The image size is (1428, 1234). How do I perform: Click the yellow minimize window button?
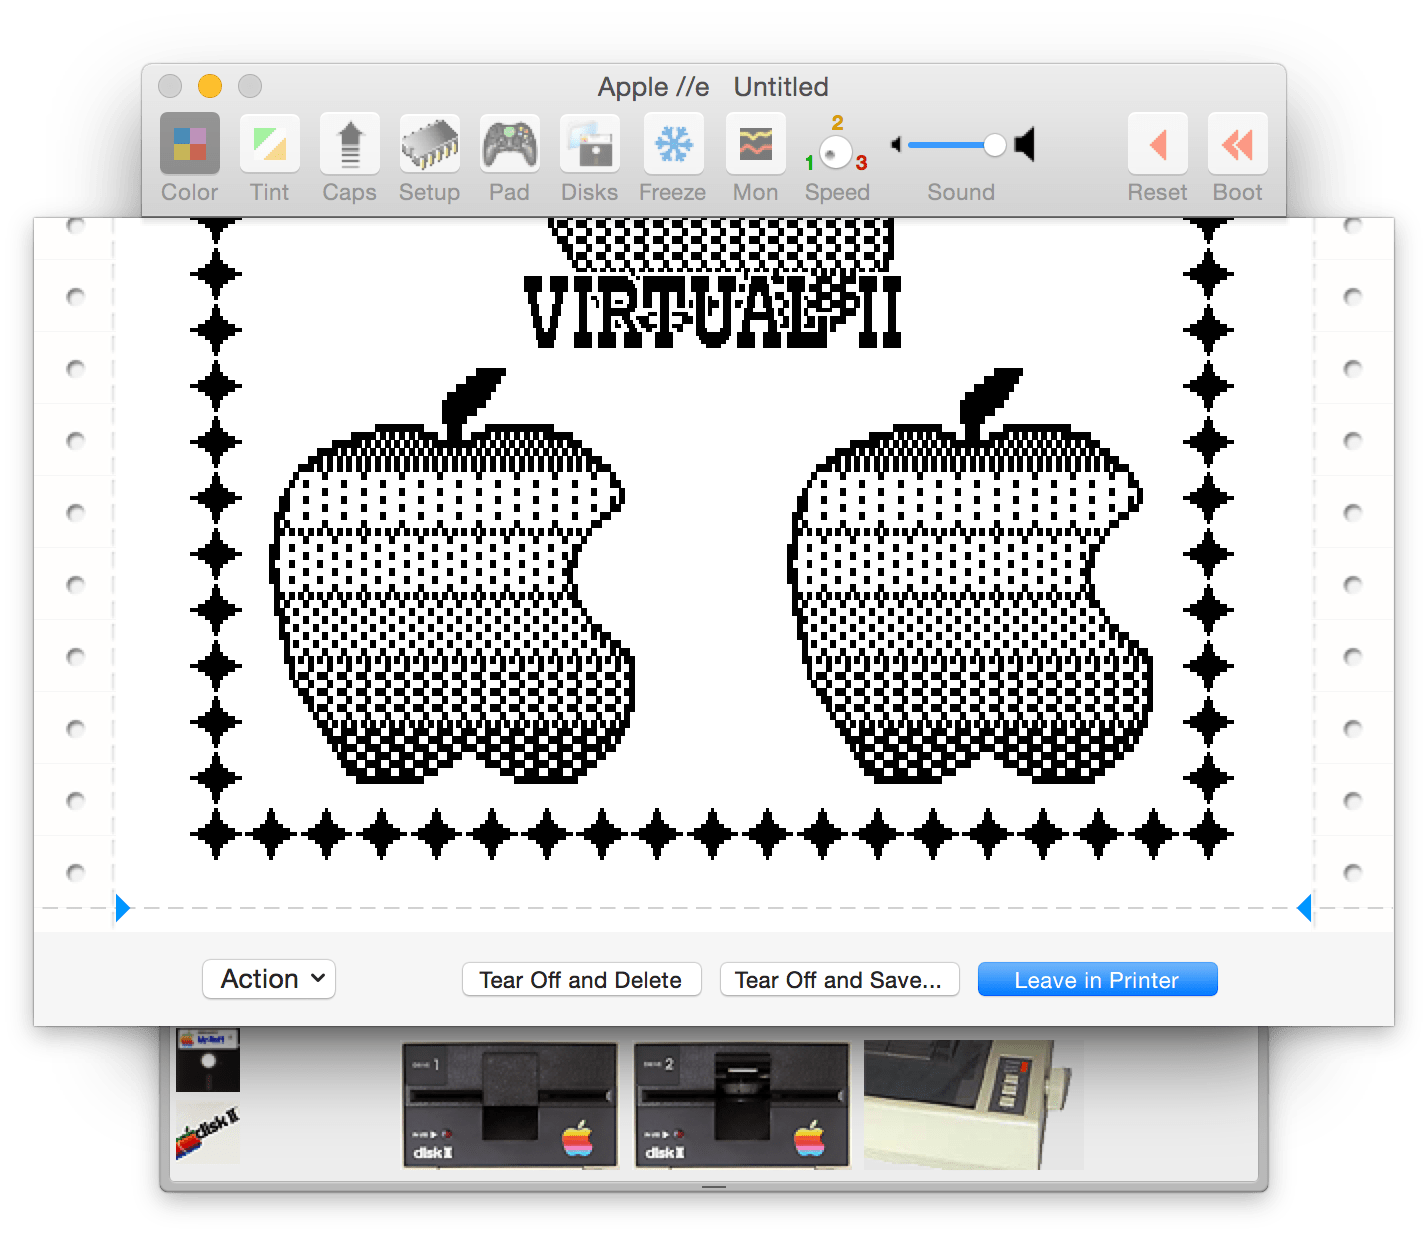tap(210, 86)
